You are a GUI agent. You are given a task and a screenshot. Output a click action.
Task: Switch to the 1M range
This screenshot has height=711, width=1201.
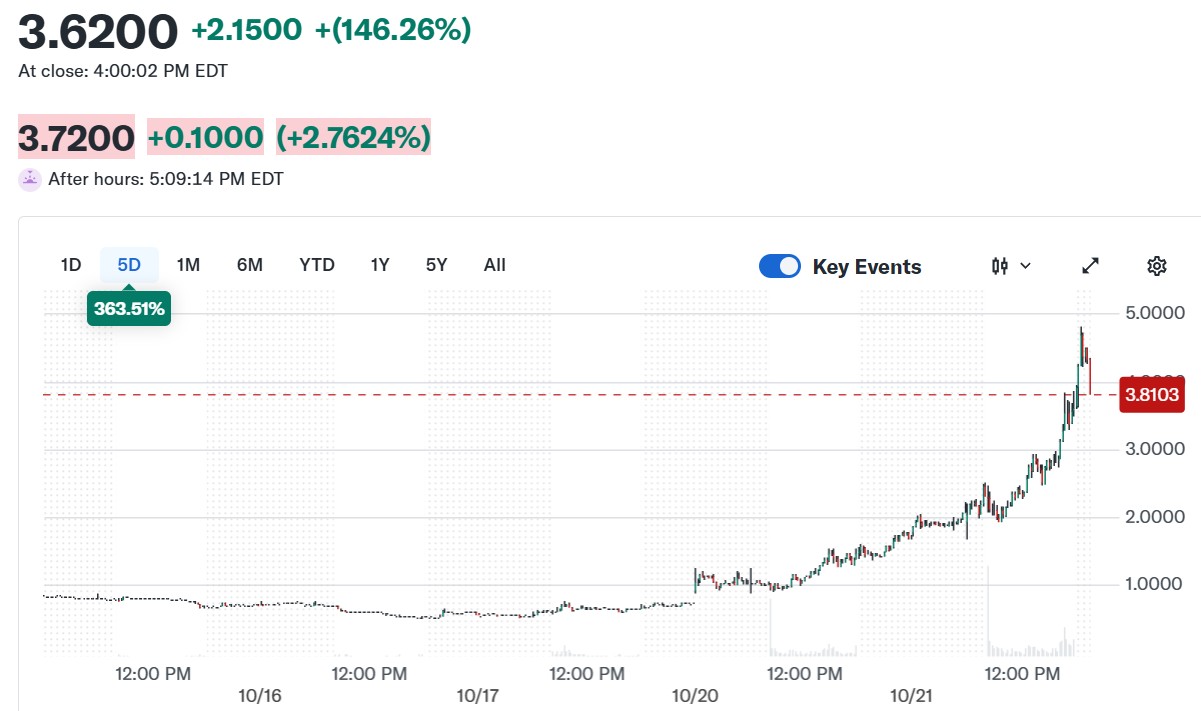click(x=188, y=265)
